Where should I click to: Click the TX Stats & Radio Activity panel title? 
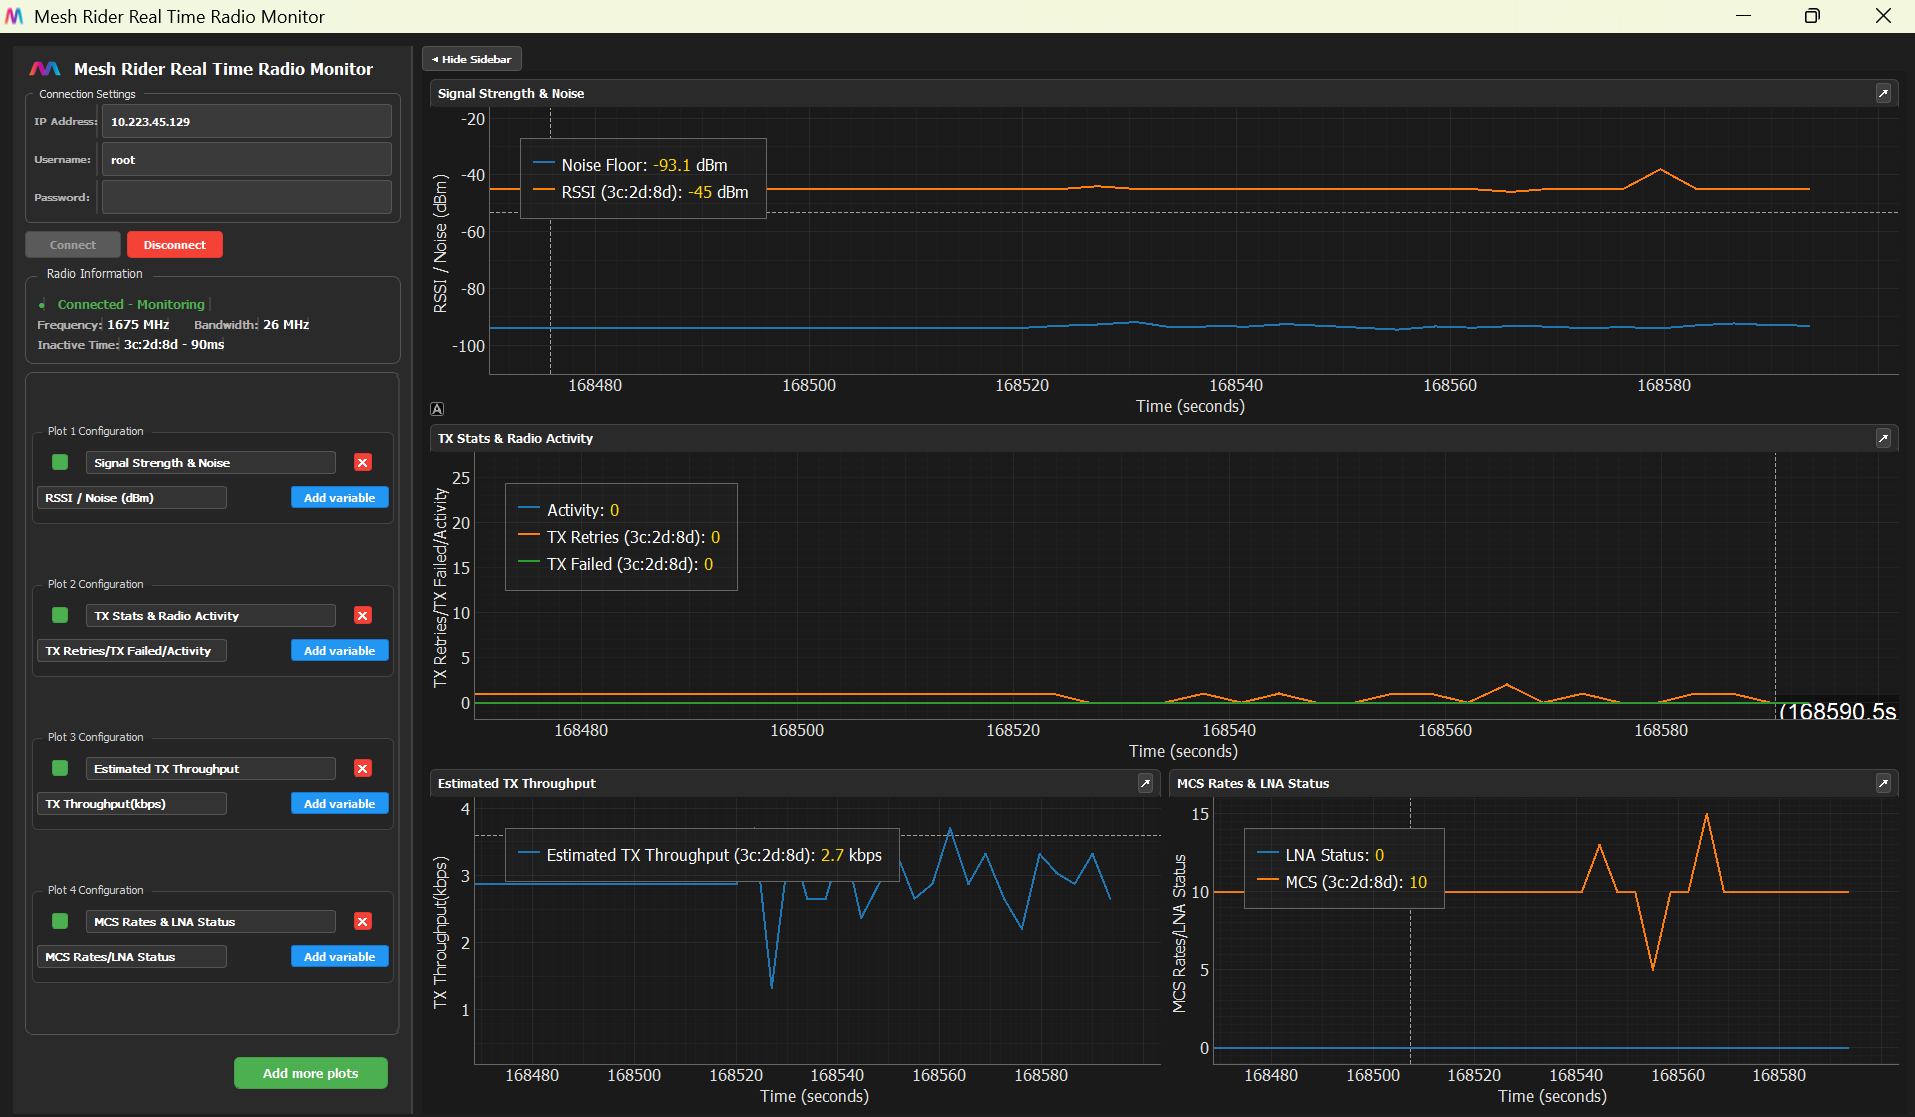[515, 438]
